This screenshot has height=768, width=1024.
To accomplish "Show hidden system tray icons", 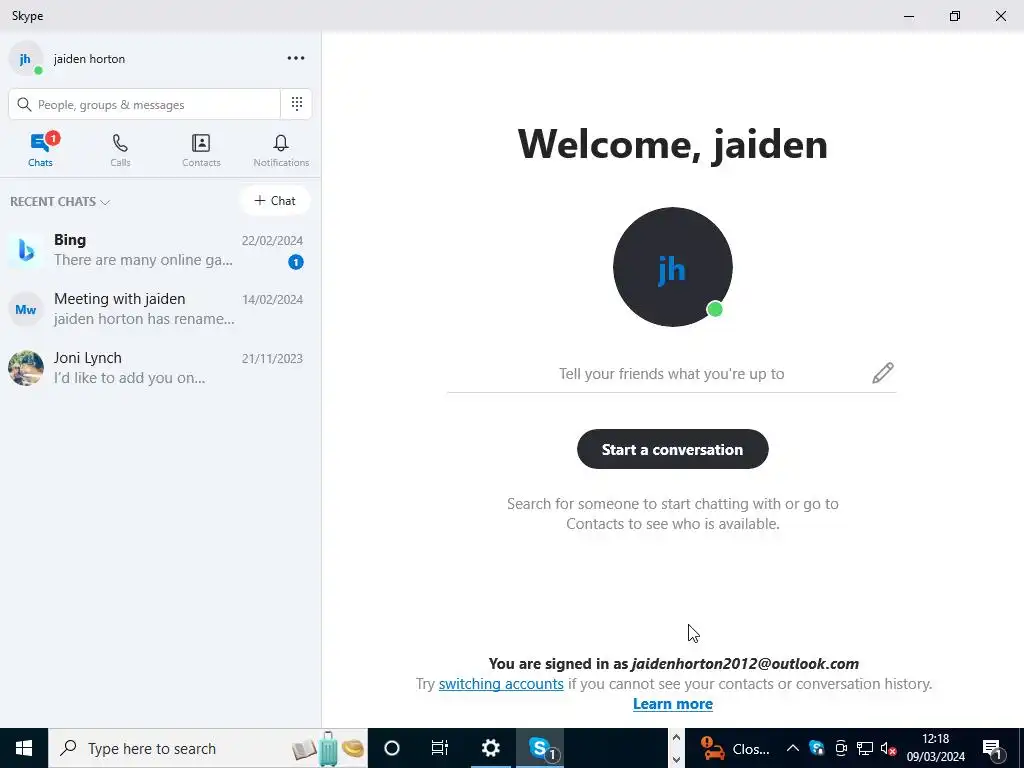I will point(792,748).
